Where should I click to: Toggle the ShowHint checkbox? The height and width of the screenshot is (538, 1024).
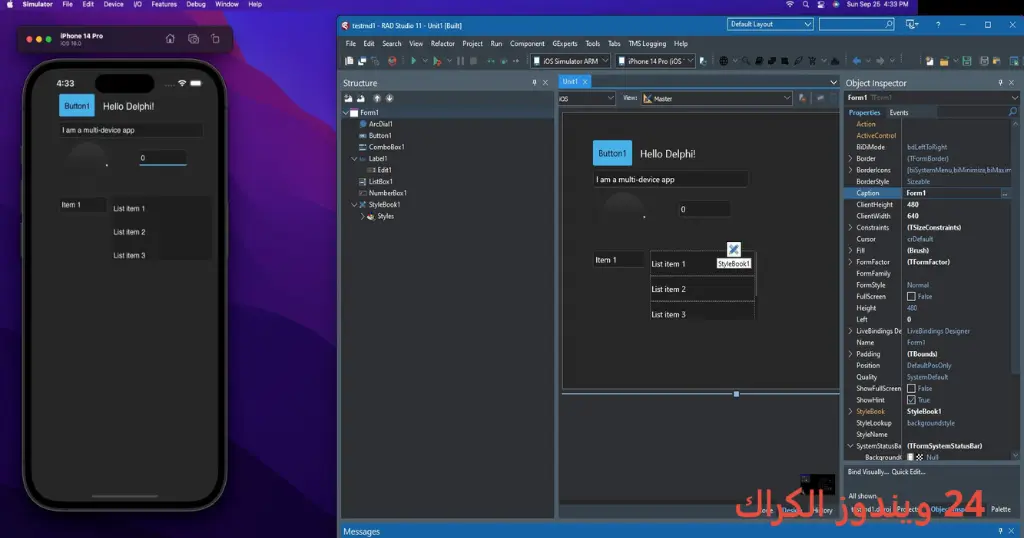(x=911, y=400)
